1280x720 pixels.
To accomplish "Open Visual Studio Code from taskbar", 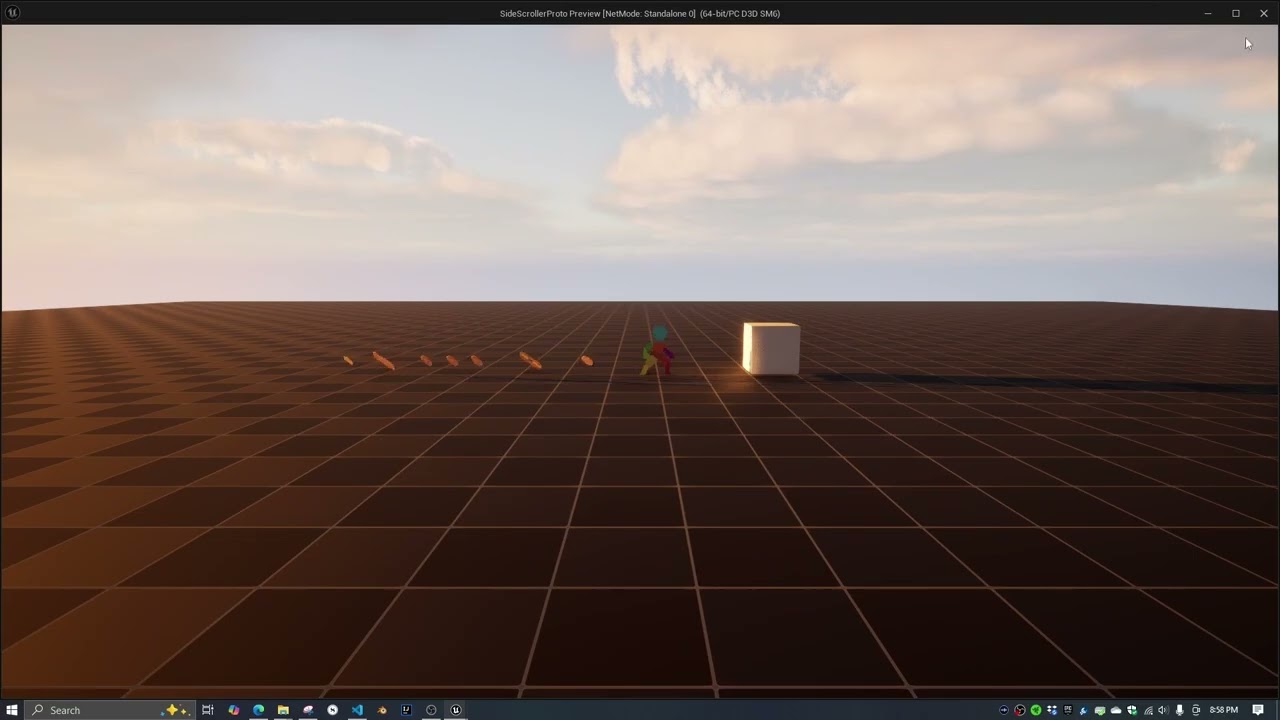I will coord(357,710).
